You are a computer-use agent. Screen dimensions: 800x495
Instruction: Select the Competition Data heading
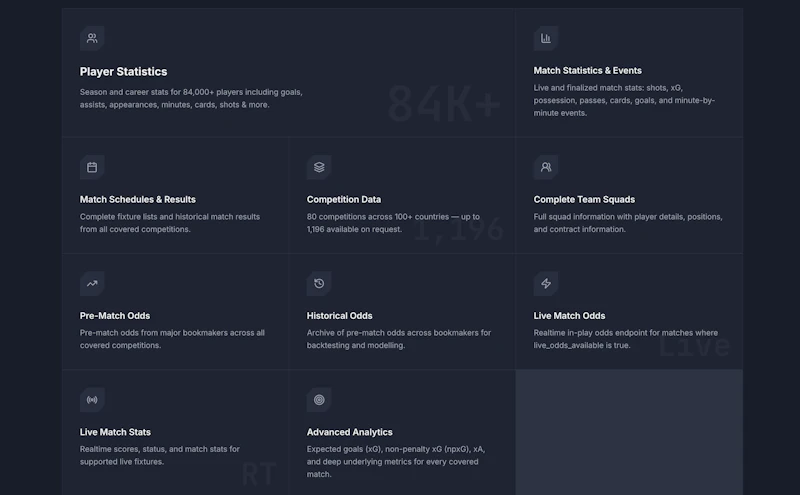click(344, 200)
